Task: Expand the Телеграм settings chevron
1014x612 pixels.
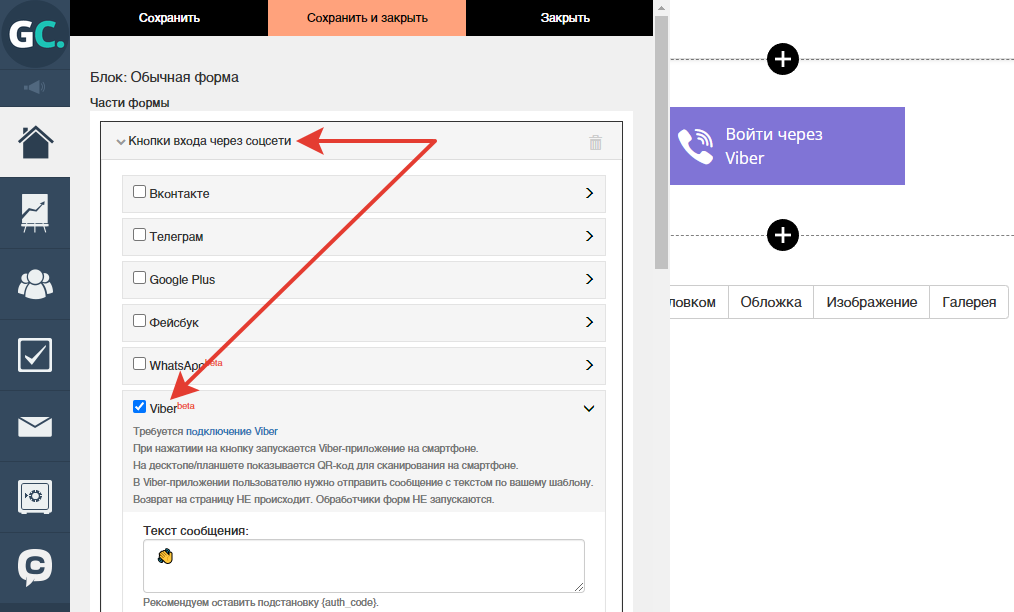Action: tap(589, 236)
